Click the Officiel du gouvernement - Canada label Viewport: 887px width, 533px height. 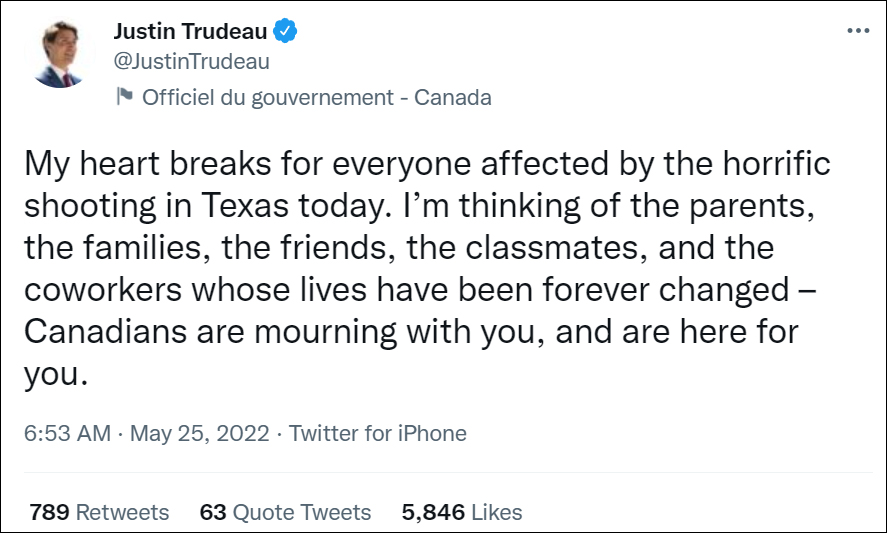click(x=316, y=98)
